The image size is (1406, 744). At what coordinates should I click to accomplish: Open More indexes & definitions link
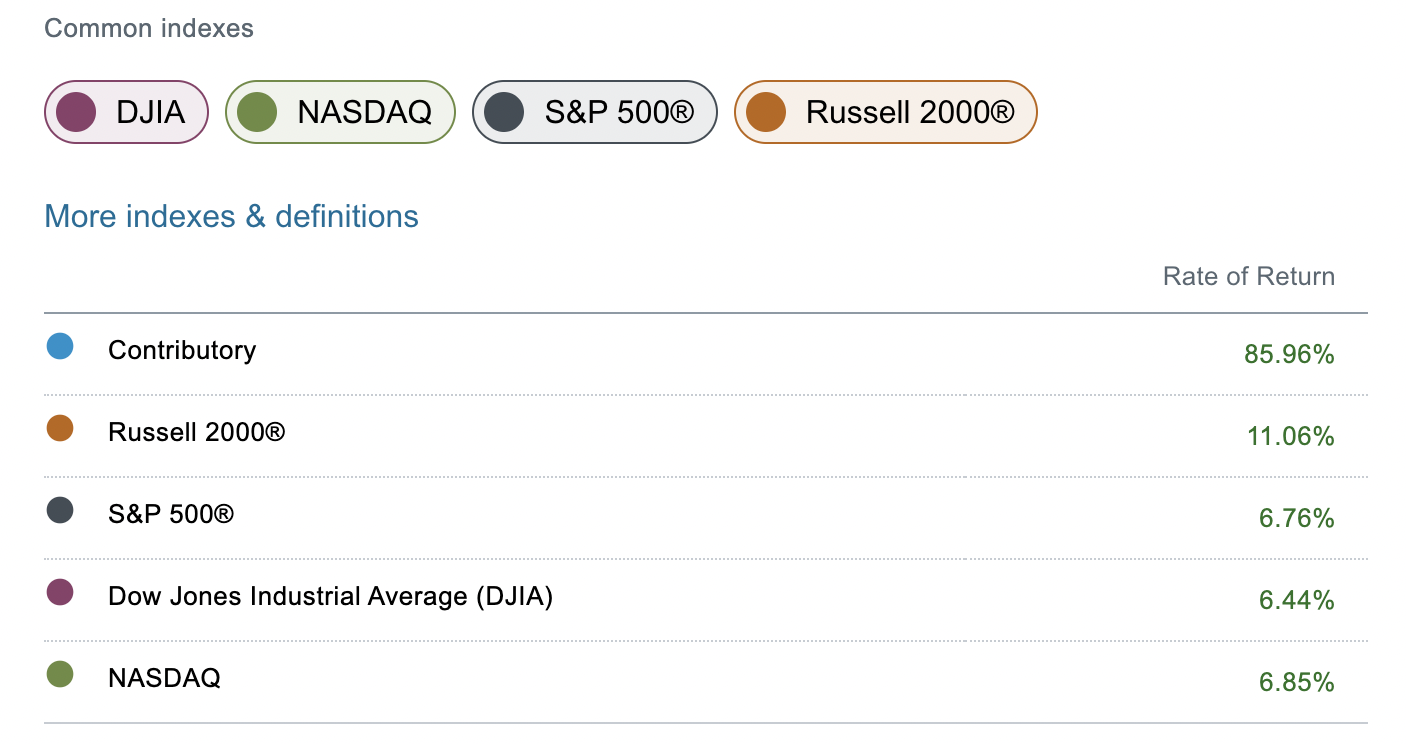pyautogui.click(x=232, y=216)
